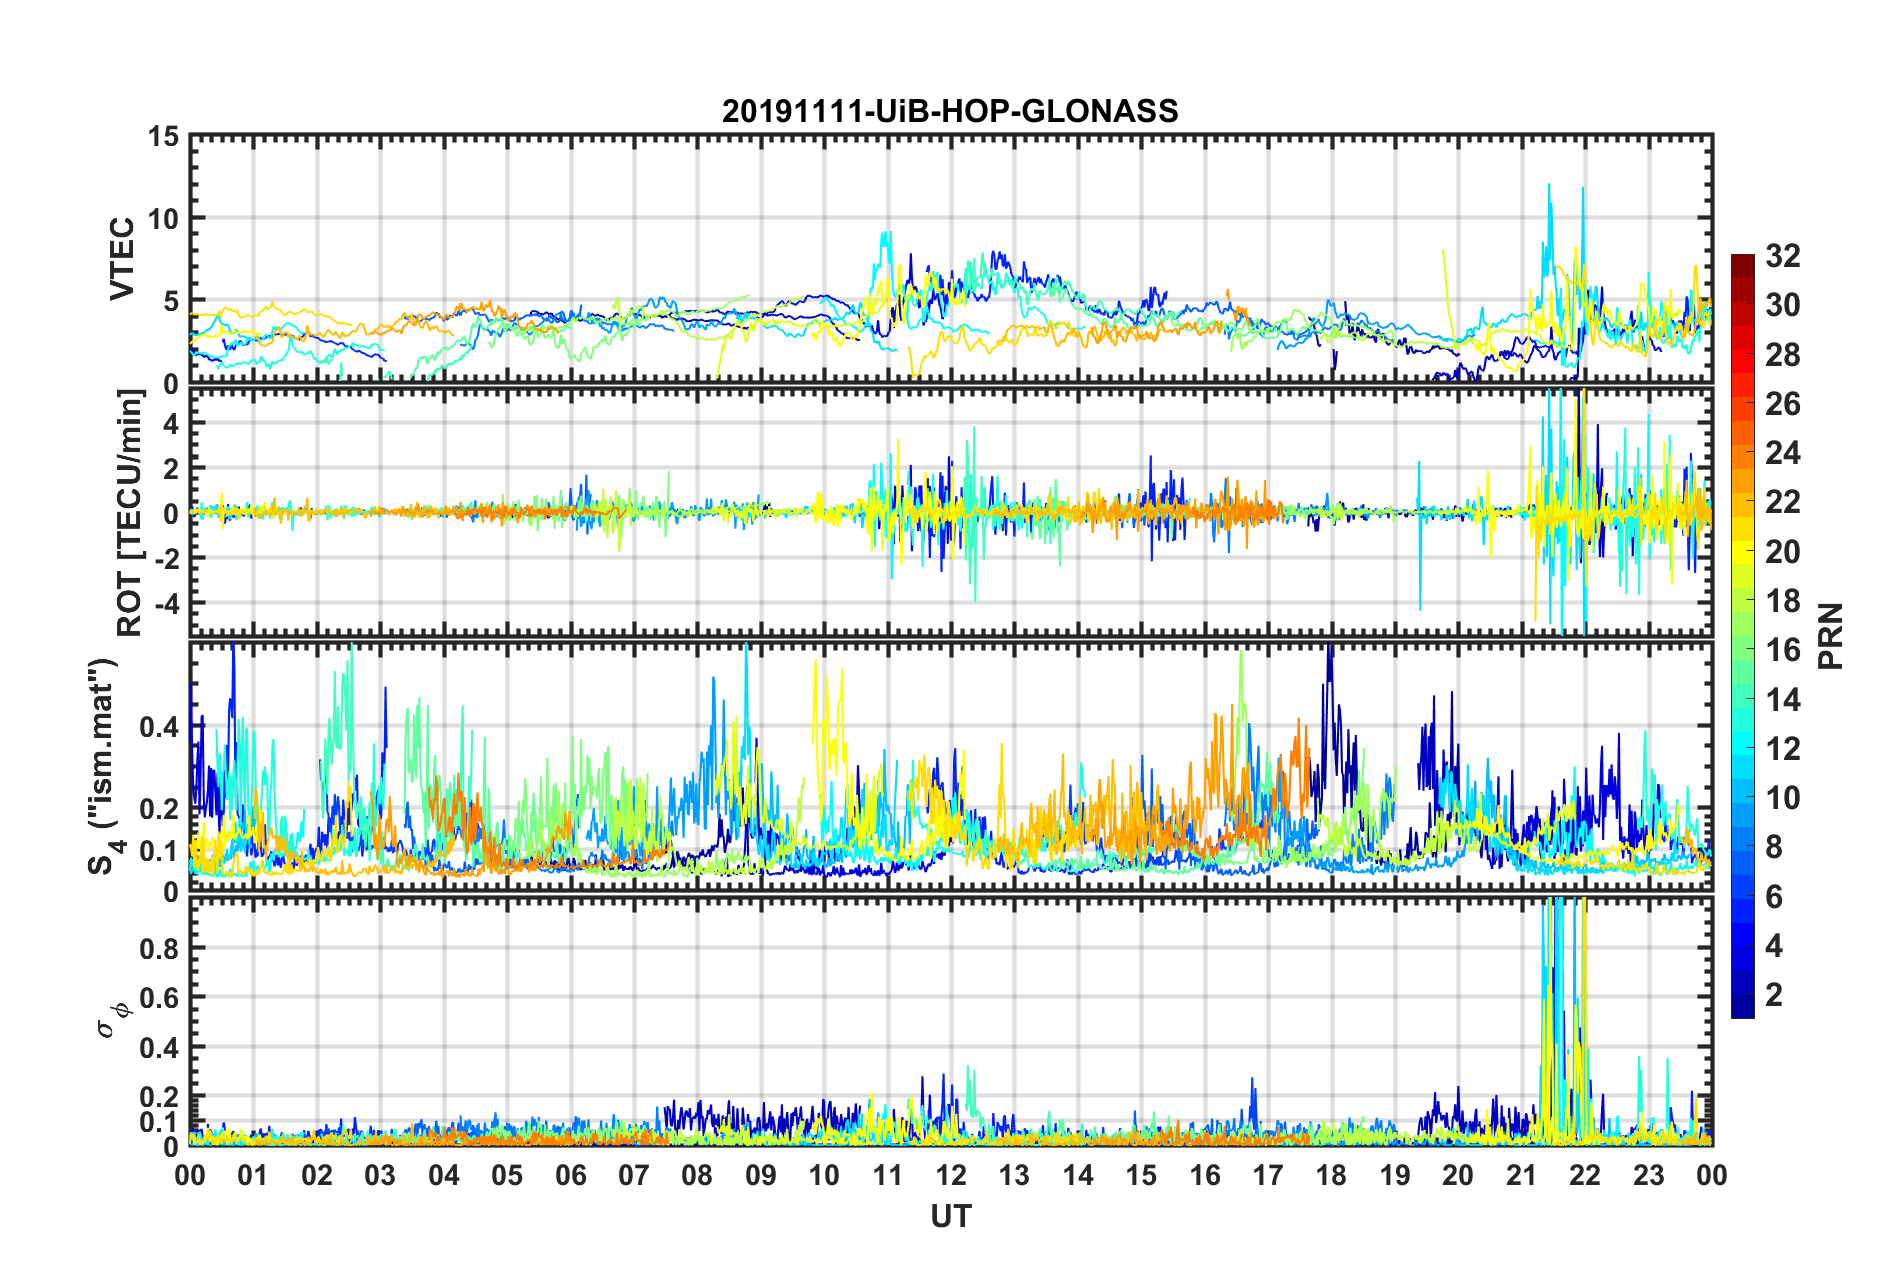1902x1272 pixels.
Task: Click the plot title 20191111-UiB-HOP-GLONASS
Action: coord(950,111)
